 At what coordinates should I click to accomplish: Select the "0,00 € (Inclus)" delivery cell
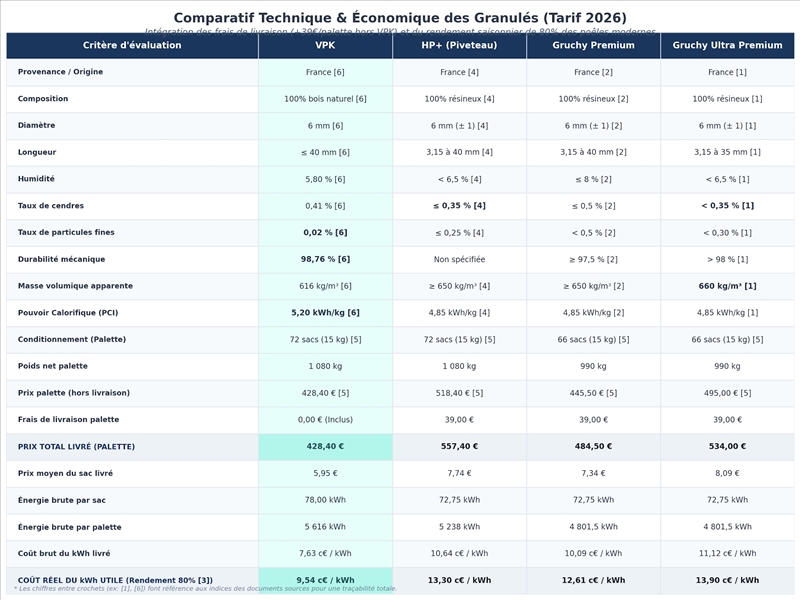point(325,419)
